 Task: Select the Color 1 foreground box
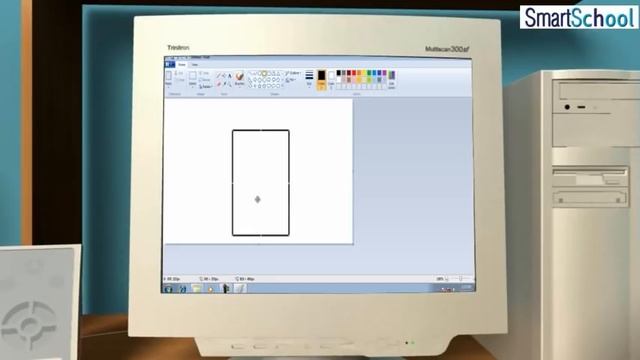pyautogui.click(x=322, y=79)
